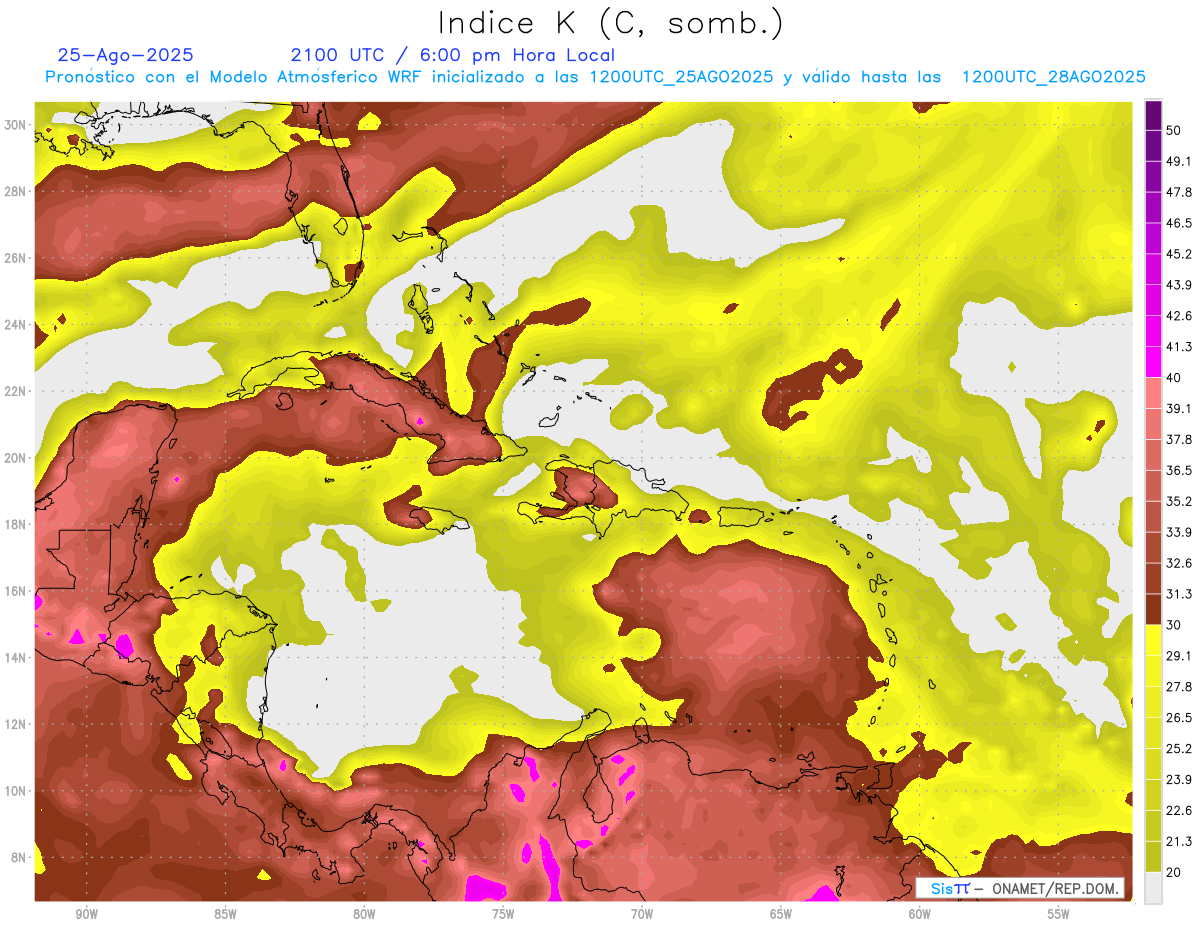Click the colorbar label '39.1'
1200x927 pixels.
[x=1178, y=408]
